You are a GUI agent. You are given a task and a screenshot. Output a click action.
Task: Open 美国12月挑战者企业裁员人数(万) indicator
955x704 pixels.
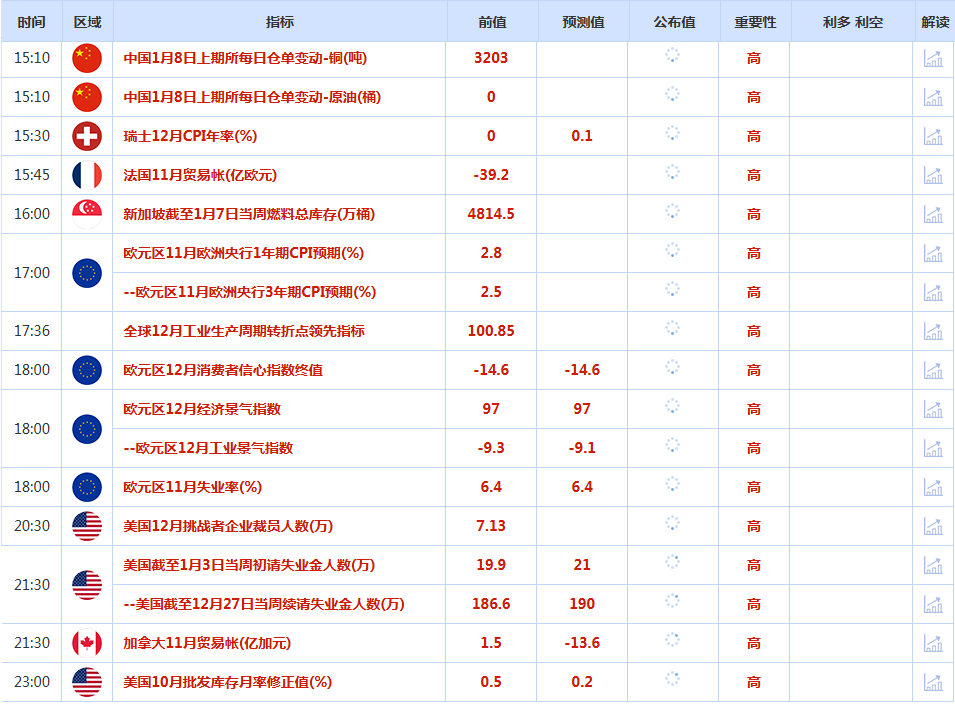pos(228,526)
